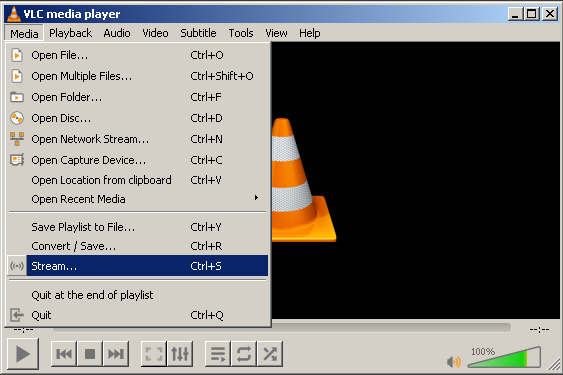The image size is (563, 375).
Task: Open the Media menu
Action: coord(24,33)
